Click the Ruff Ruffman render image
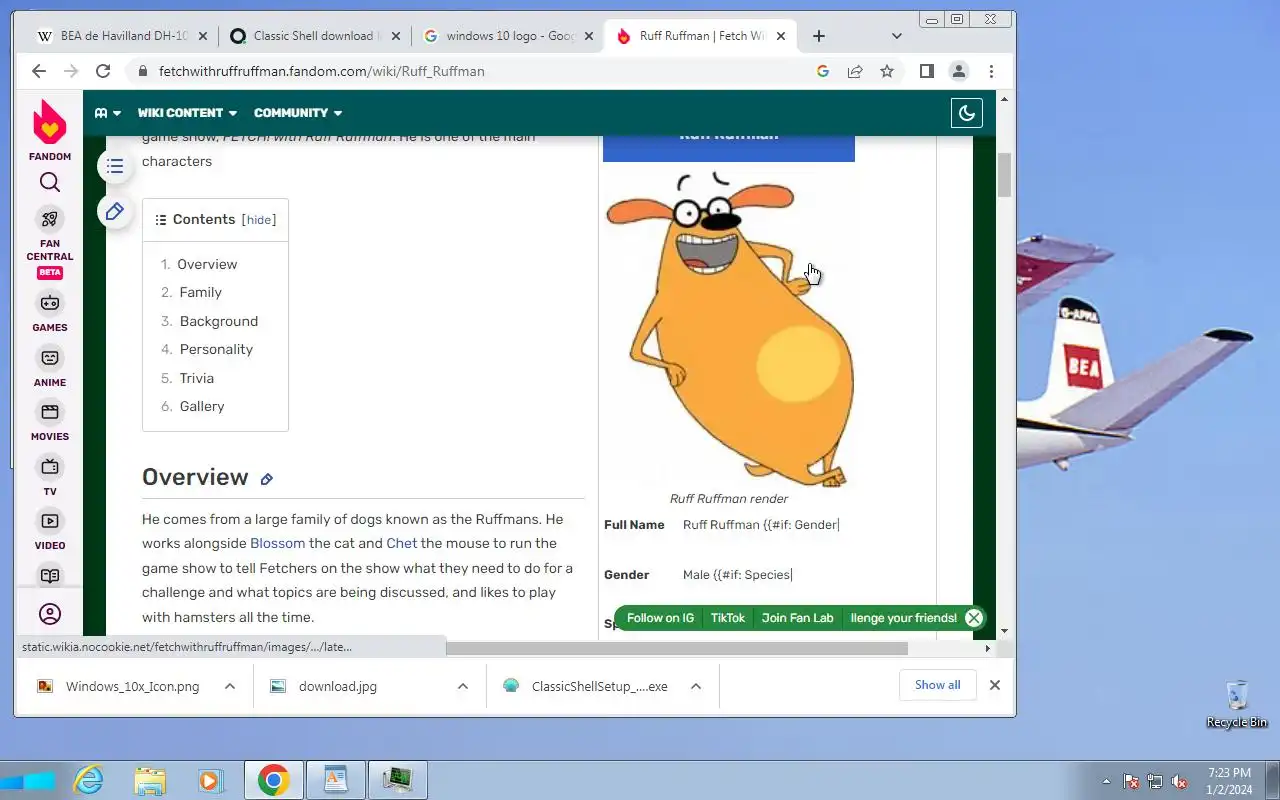 [729, 328]
